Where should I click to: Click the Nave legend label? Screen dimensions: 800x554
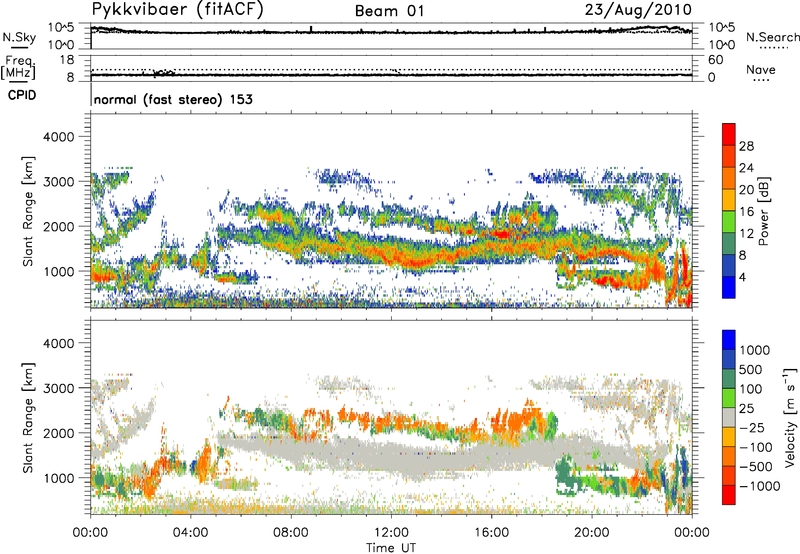[x=761, y=69]
